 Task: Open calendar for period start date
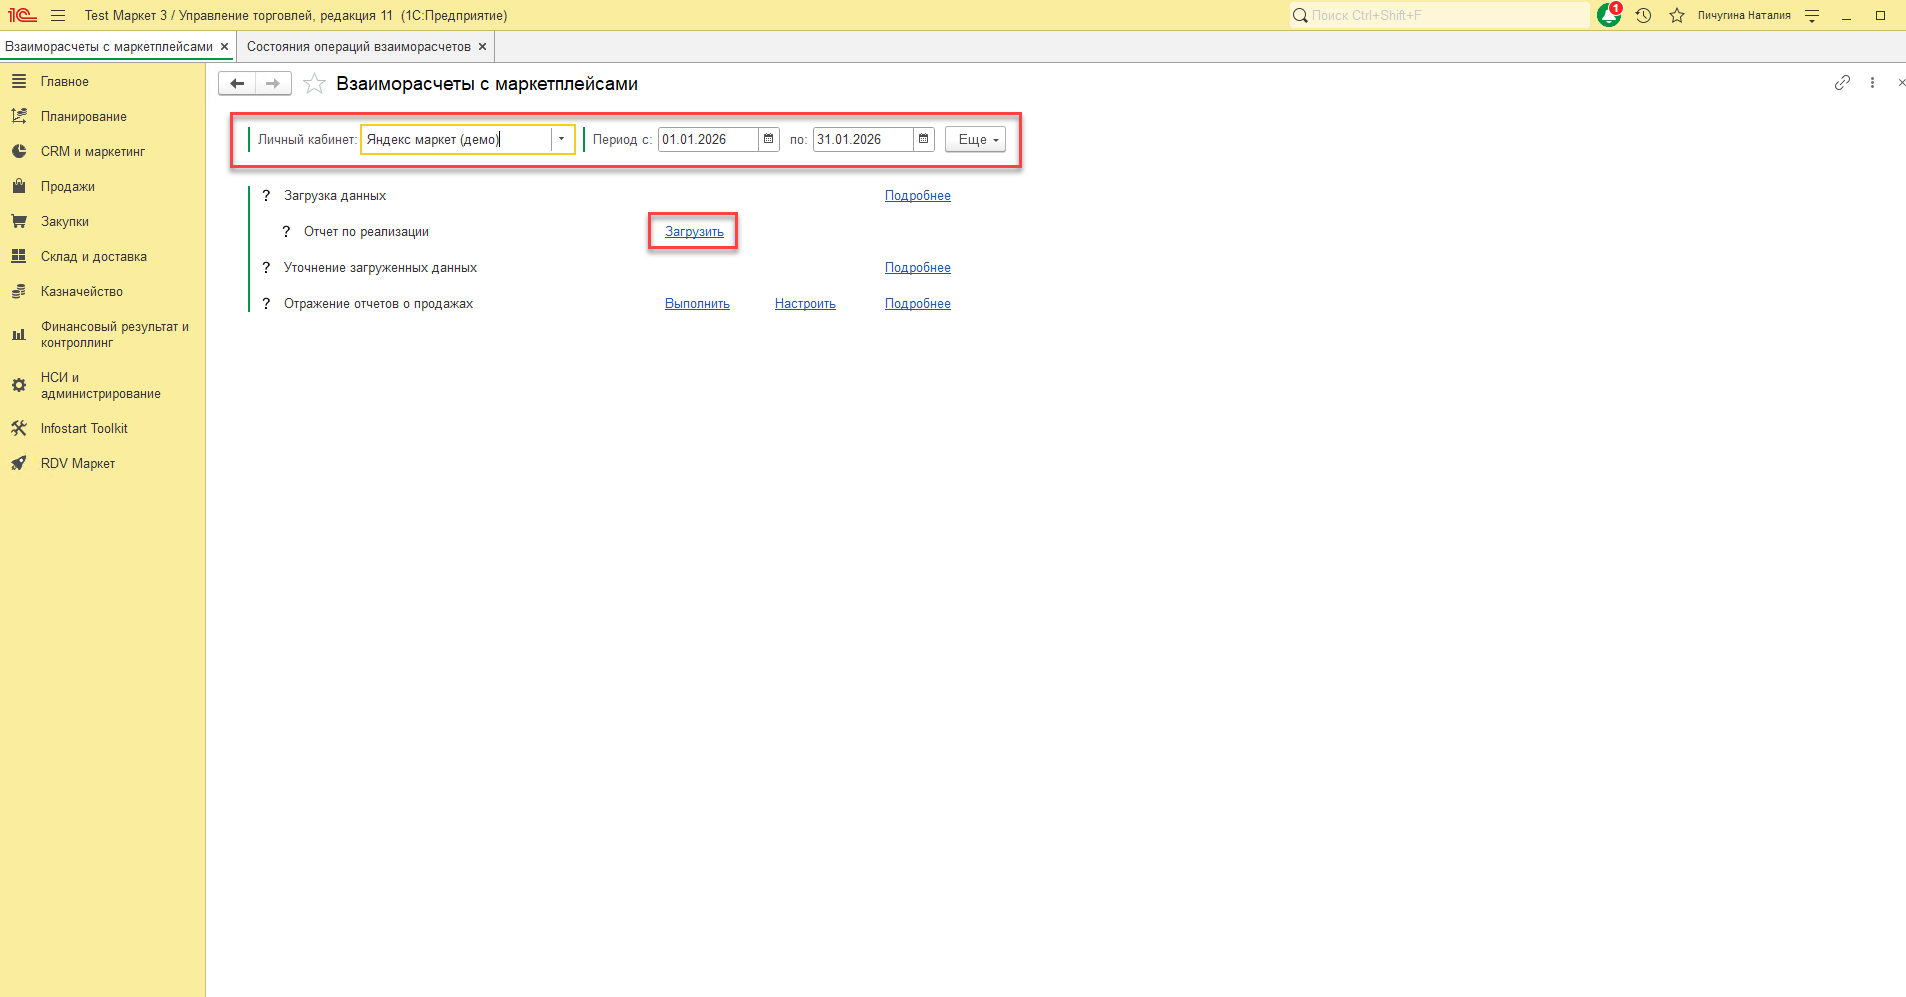[x=768, y=139]
